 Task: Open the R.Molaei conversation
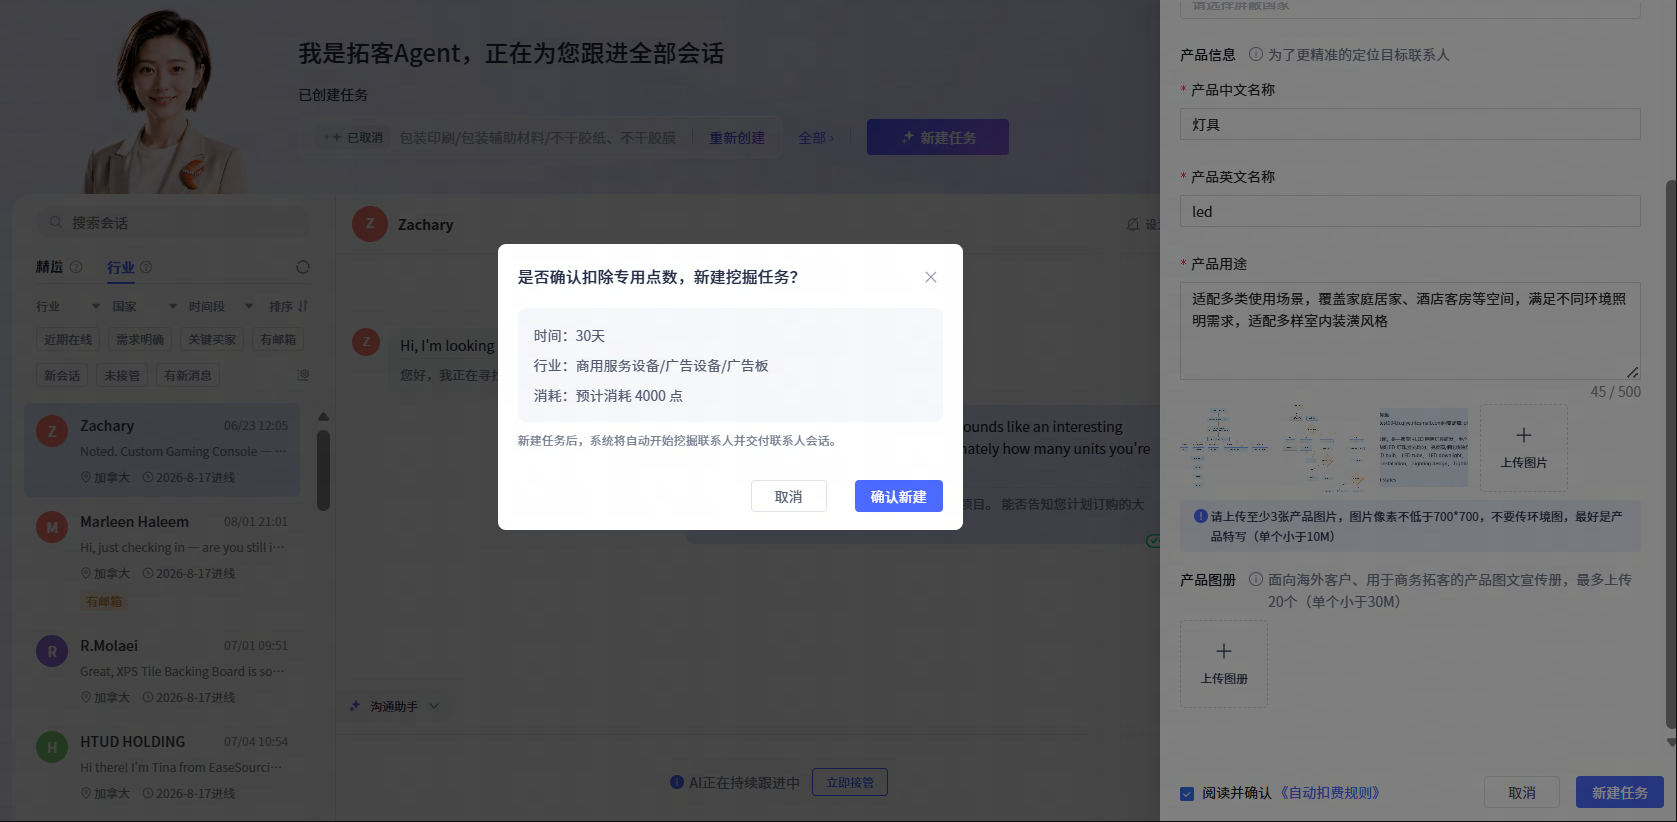162,670
